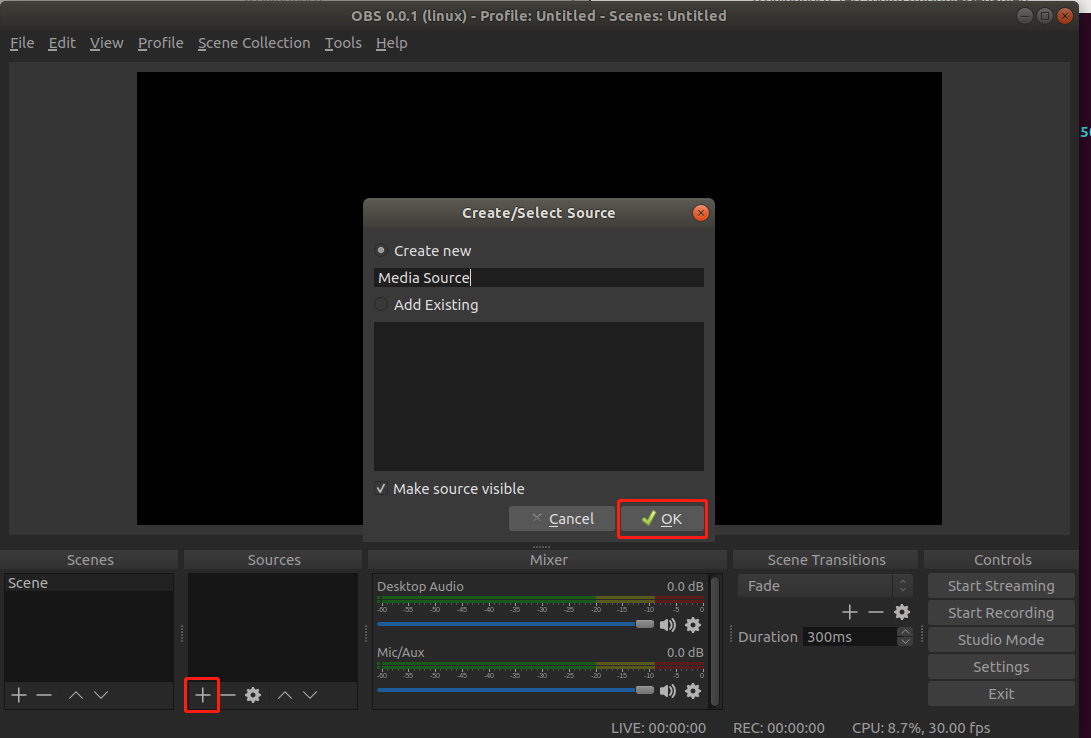Remove source with minus icon in Sources
Viewport: 1091px width, 738px height.
(228, 695)
